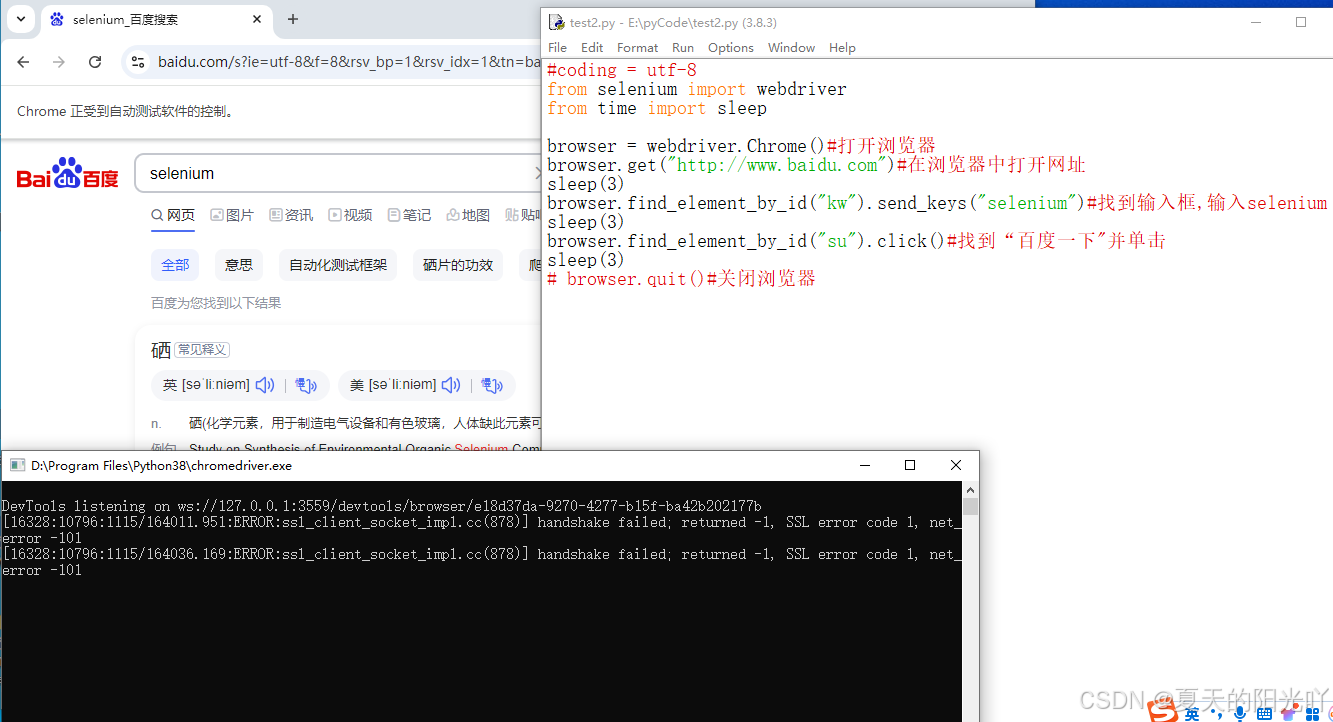Viewport: 1333px width, 722px height.
Task: Minimize the chromedriver.exe console window
Action: click(x=864, y=465)
